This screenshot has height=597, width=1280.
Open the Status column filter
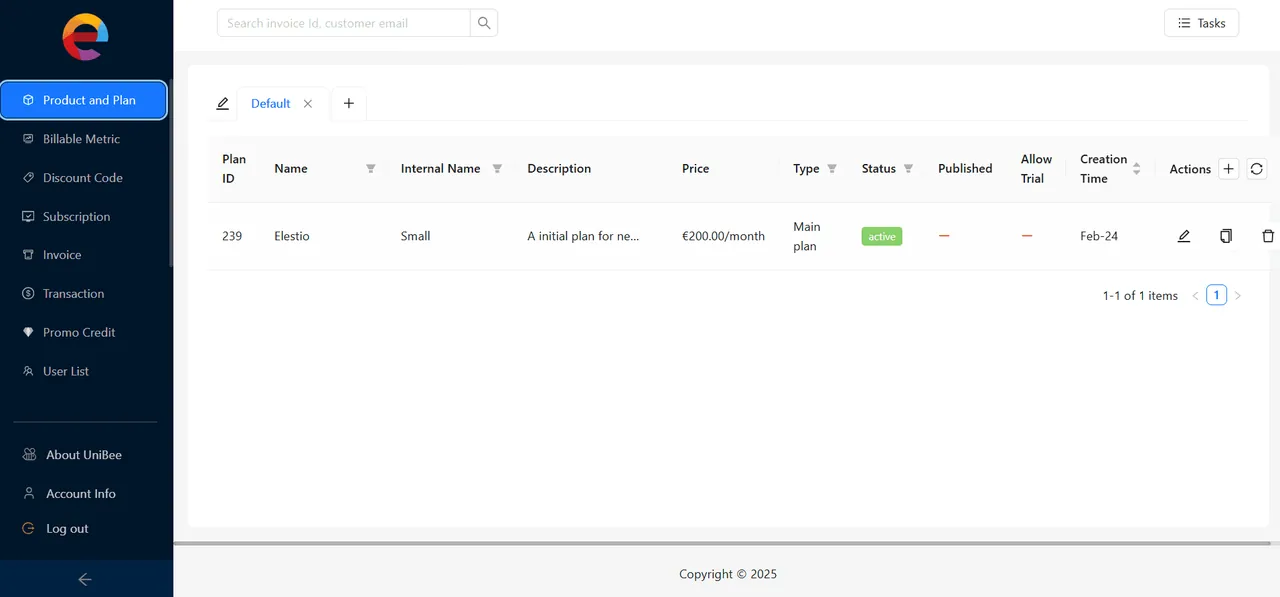click(x=908, y=169)
